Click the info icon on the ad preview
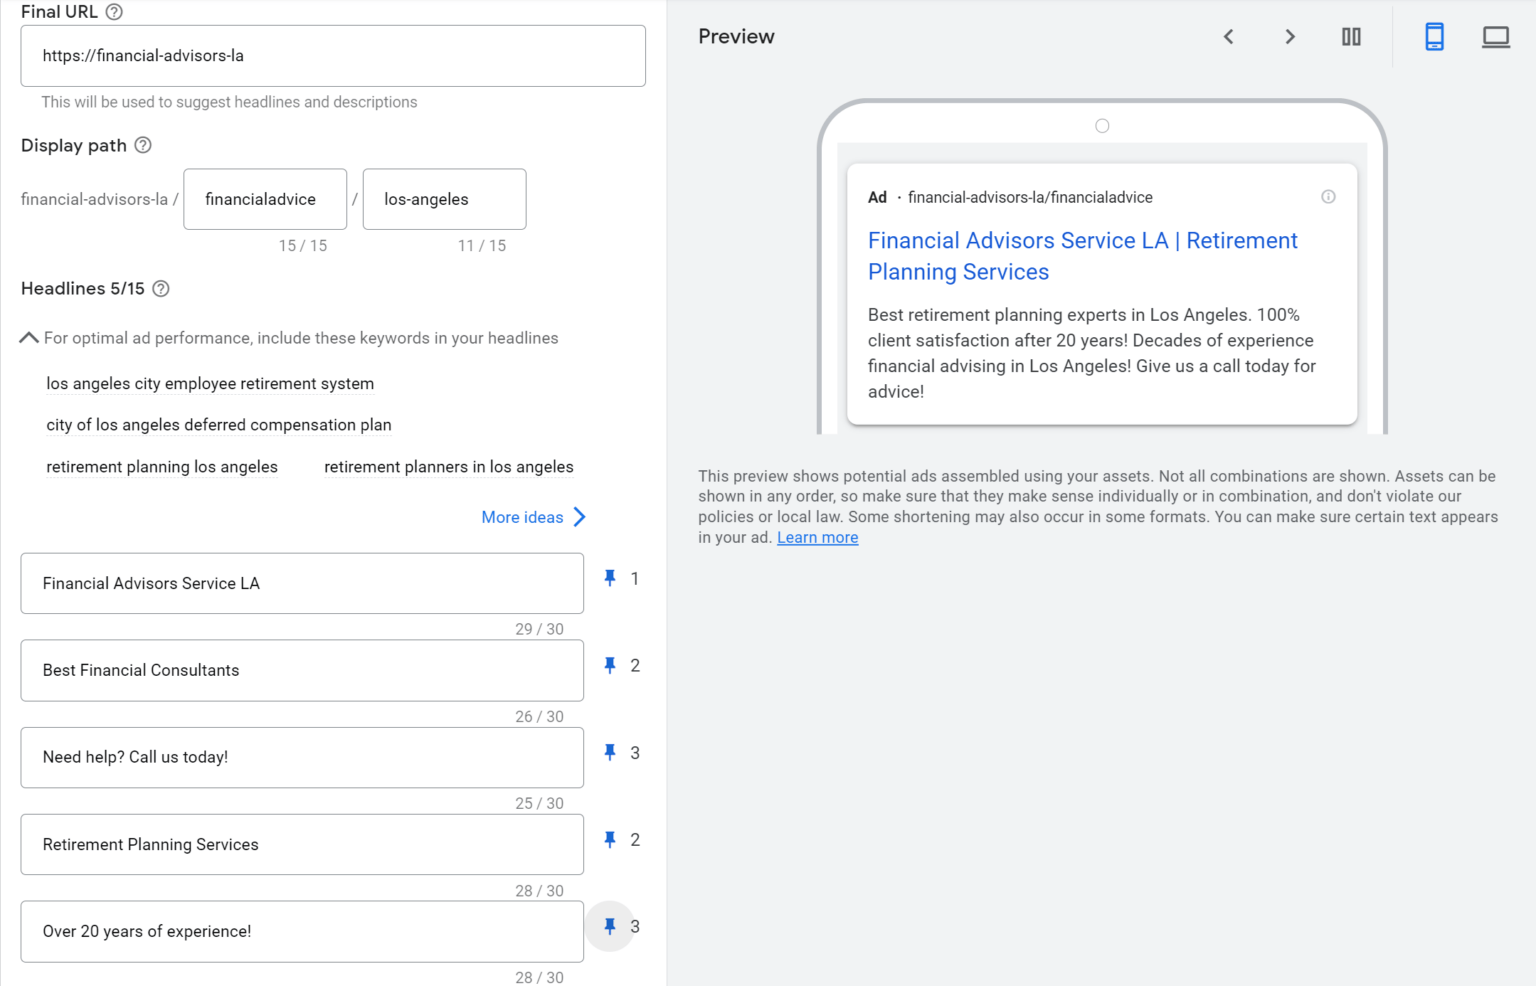1536x986 pixels. pos(1328,197)
